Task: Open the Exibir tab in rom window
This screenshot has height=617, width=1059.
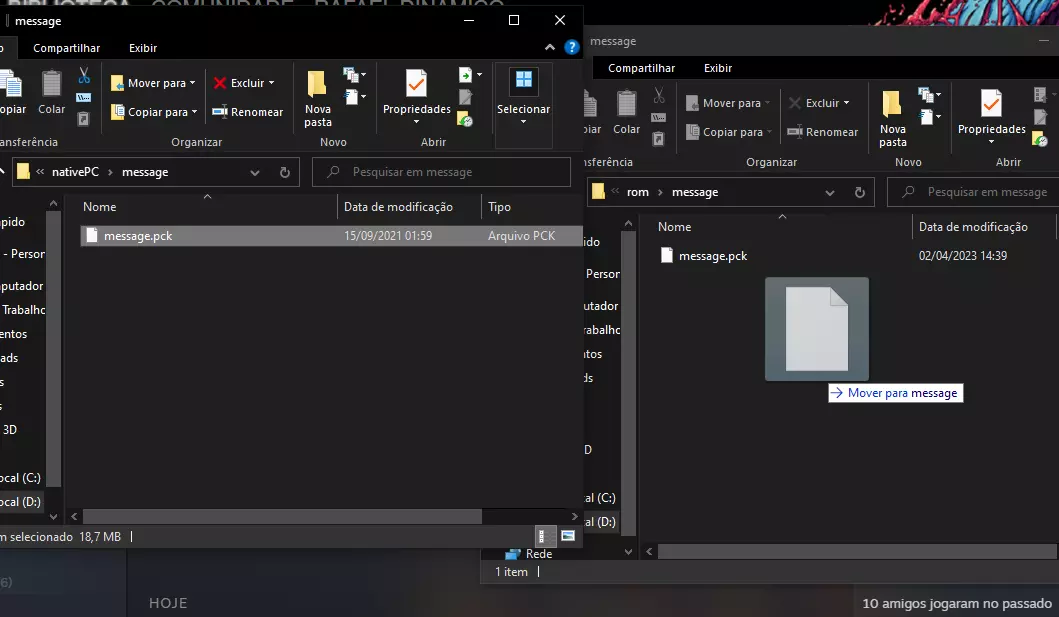Action: [718, 68]
